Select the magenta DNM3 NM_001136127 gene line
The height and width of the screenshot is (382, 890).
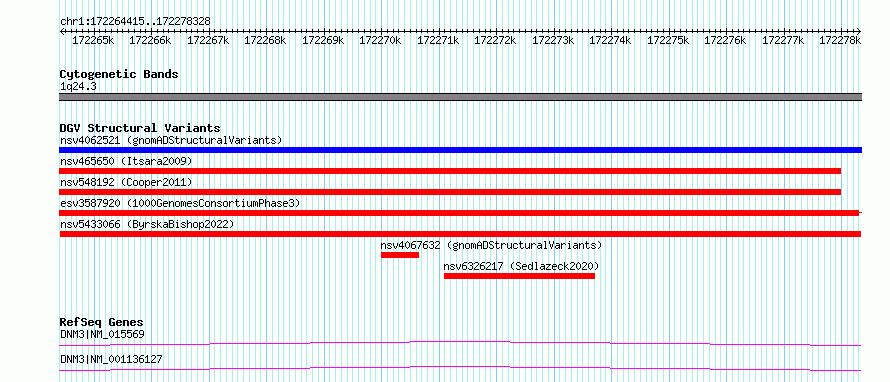tap(460, 368)
